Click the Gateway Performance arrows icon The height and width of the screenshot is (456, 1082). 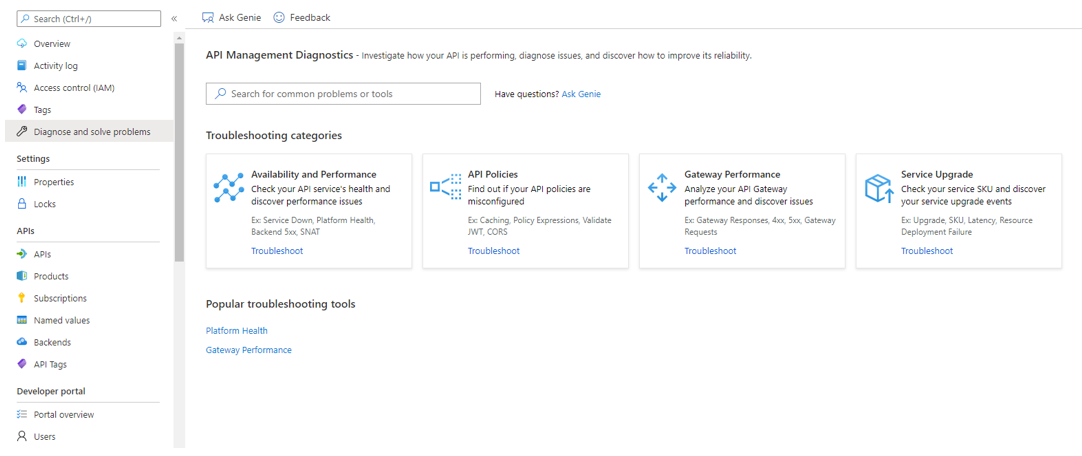pyautogui.click(x=662, y=187)
